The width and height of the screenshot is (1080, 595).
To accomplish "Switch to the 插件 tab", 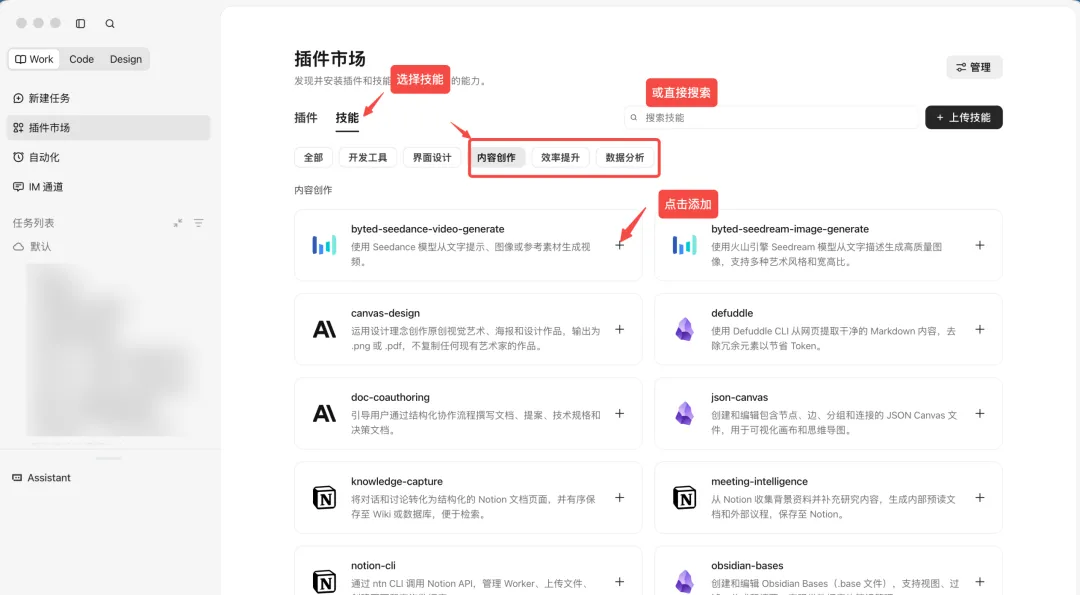I will coord(306,118).
